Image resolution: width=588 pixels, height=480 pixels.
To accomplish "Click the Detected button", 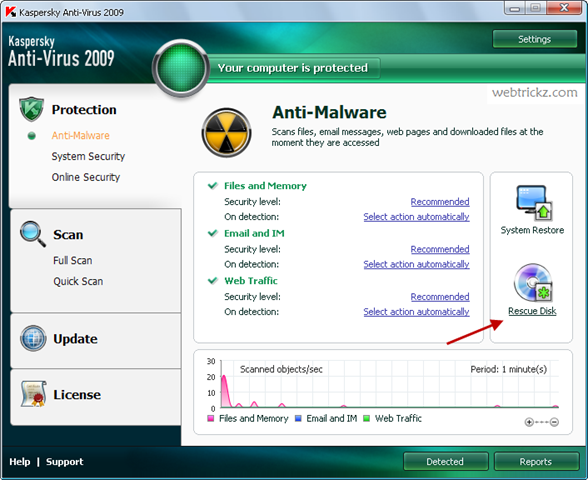I will [x=446, y=462].
